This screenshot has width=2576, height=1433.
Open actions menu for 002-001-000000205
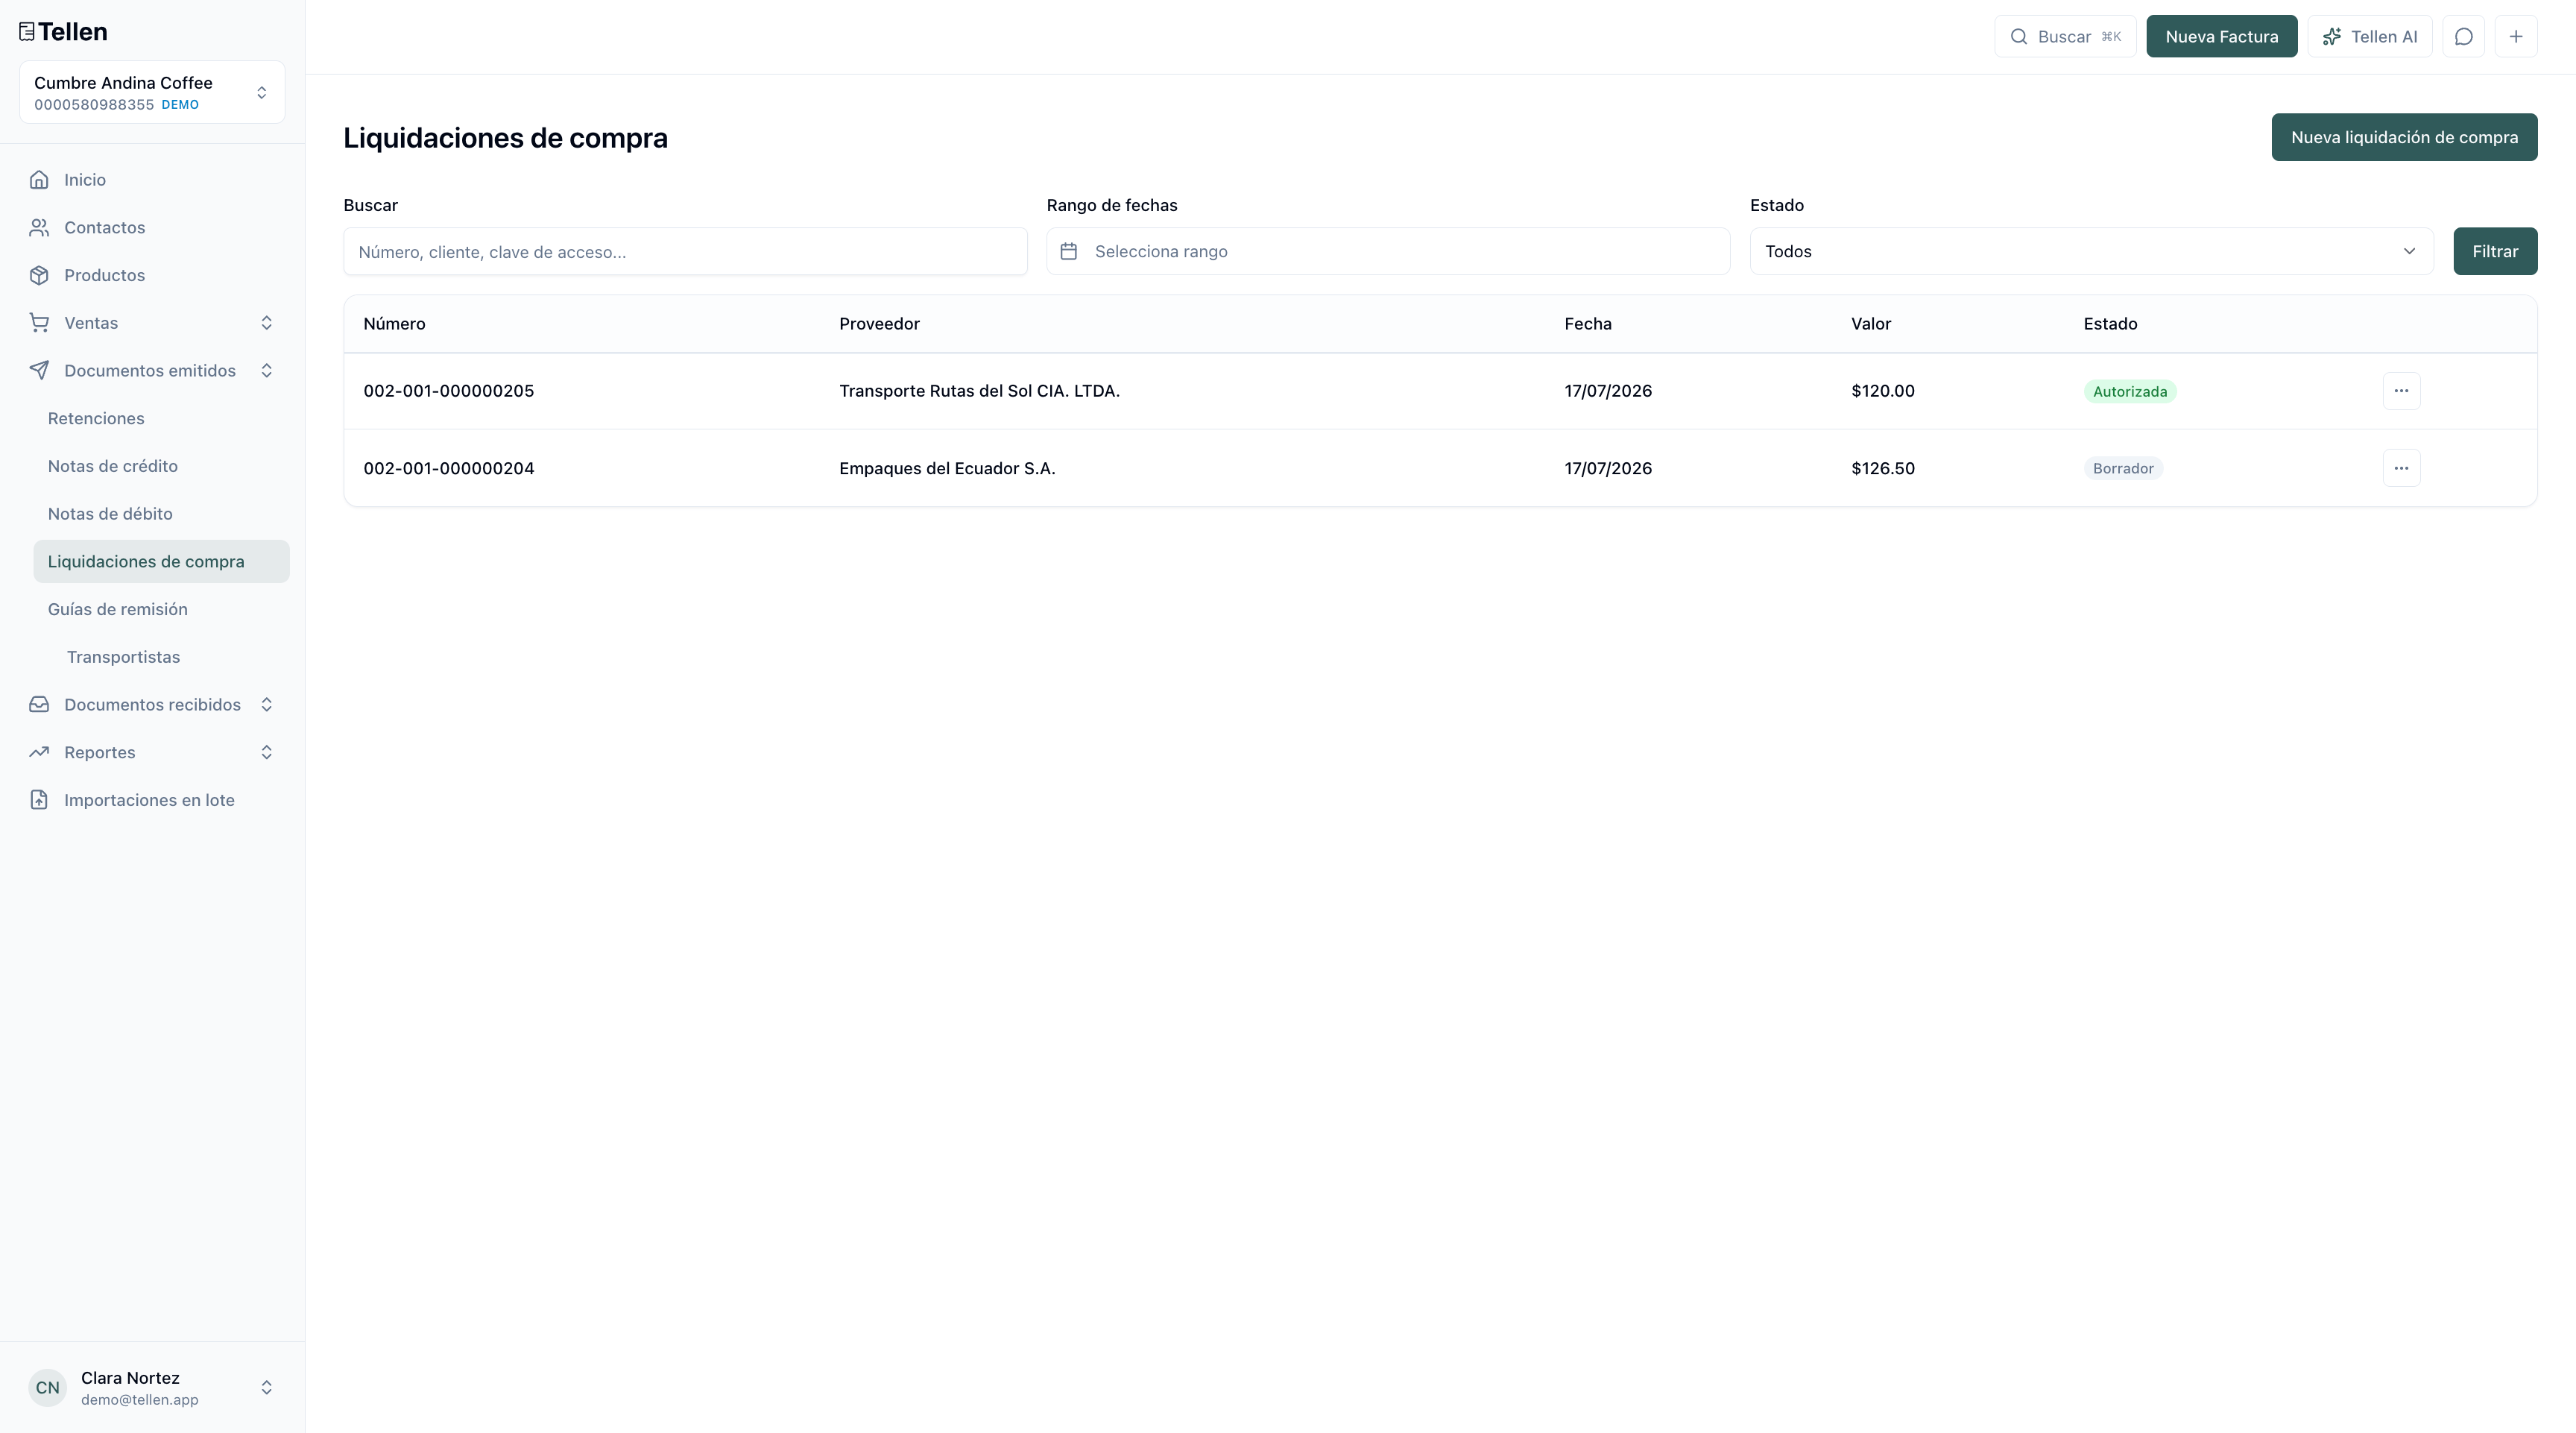point(2401,391)
